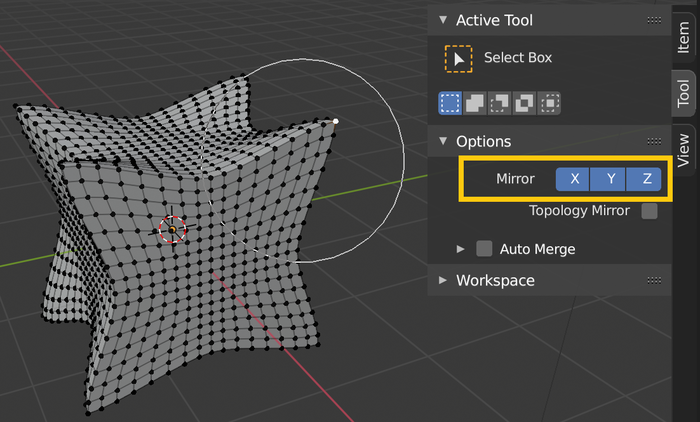Toggle Y axis mirror
Screen dimensions: 700x422
610,179
